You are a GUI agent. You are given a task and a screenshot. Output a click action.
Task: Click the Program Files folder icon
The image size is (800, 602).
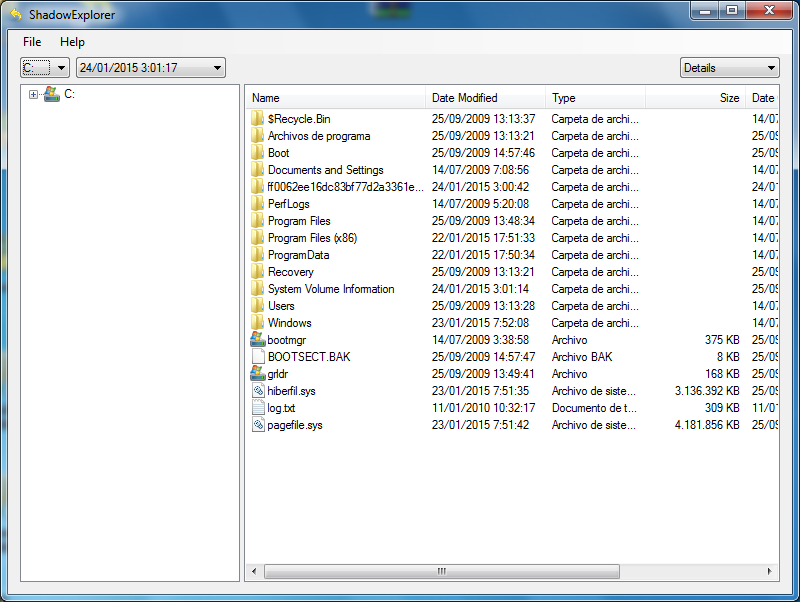coord(257,221)
